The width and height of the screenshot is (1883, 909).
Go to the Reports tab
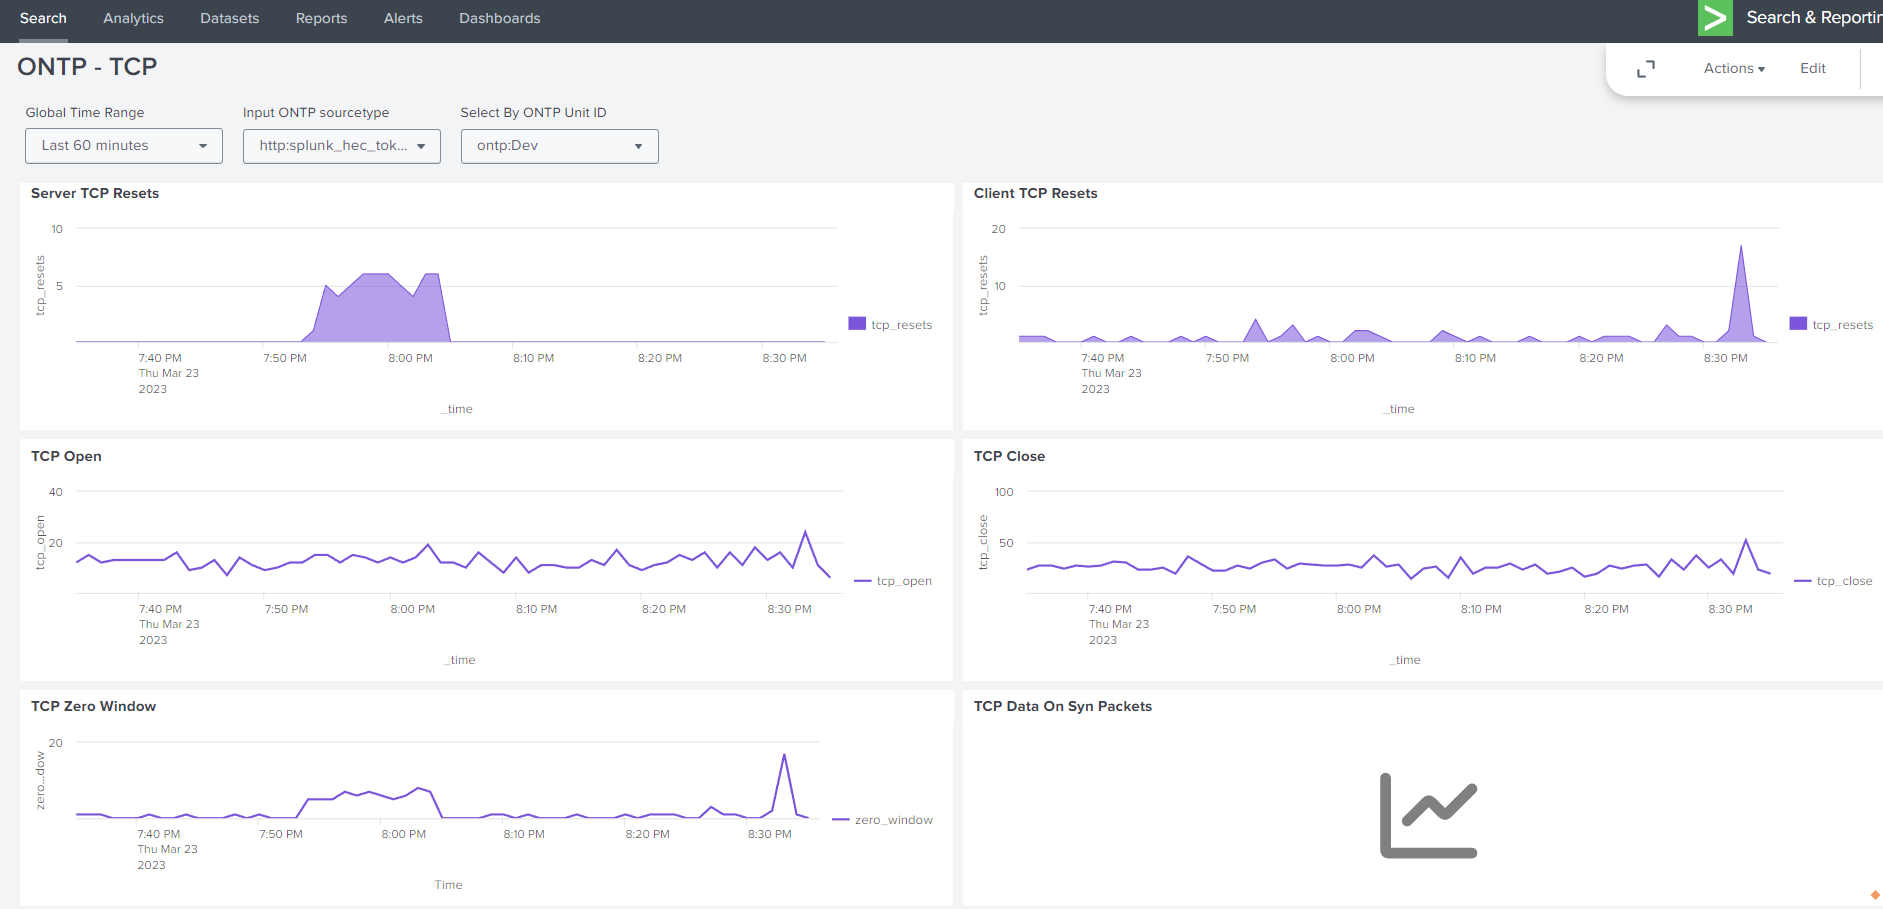tap(321, 18)
